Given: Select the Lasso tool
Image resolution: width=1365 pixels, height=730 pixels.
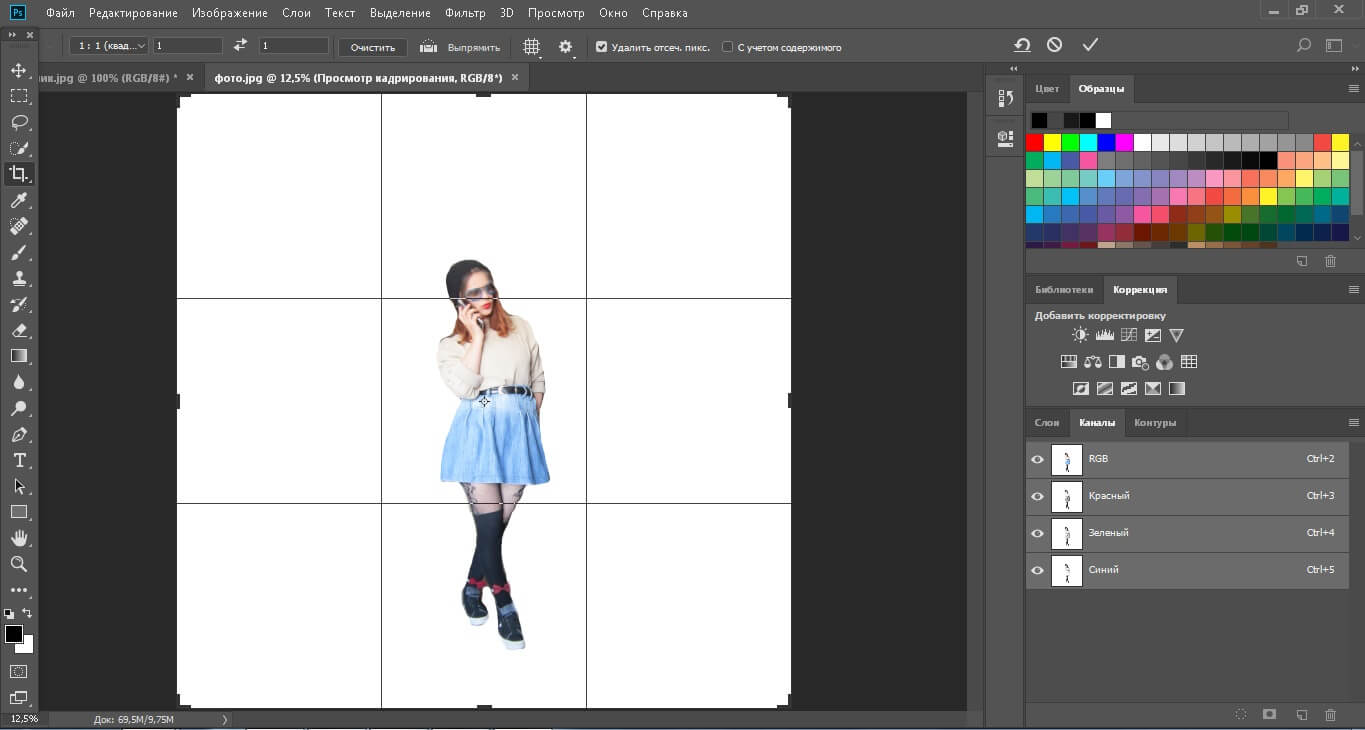Looking at the screenshot, I should coord(18,122).
